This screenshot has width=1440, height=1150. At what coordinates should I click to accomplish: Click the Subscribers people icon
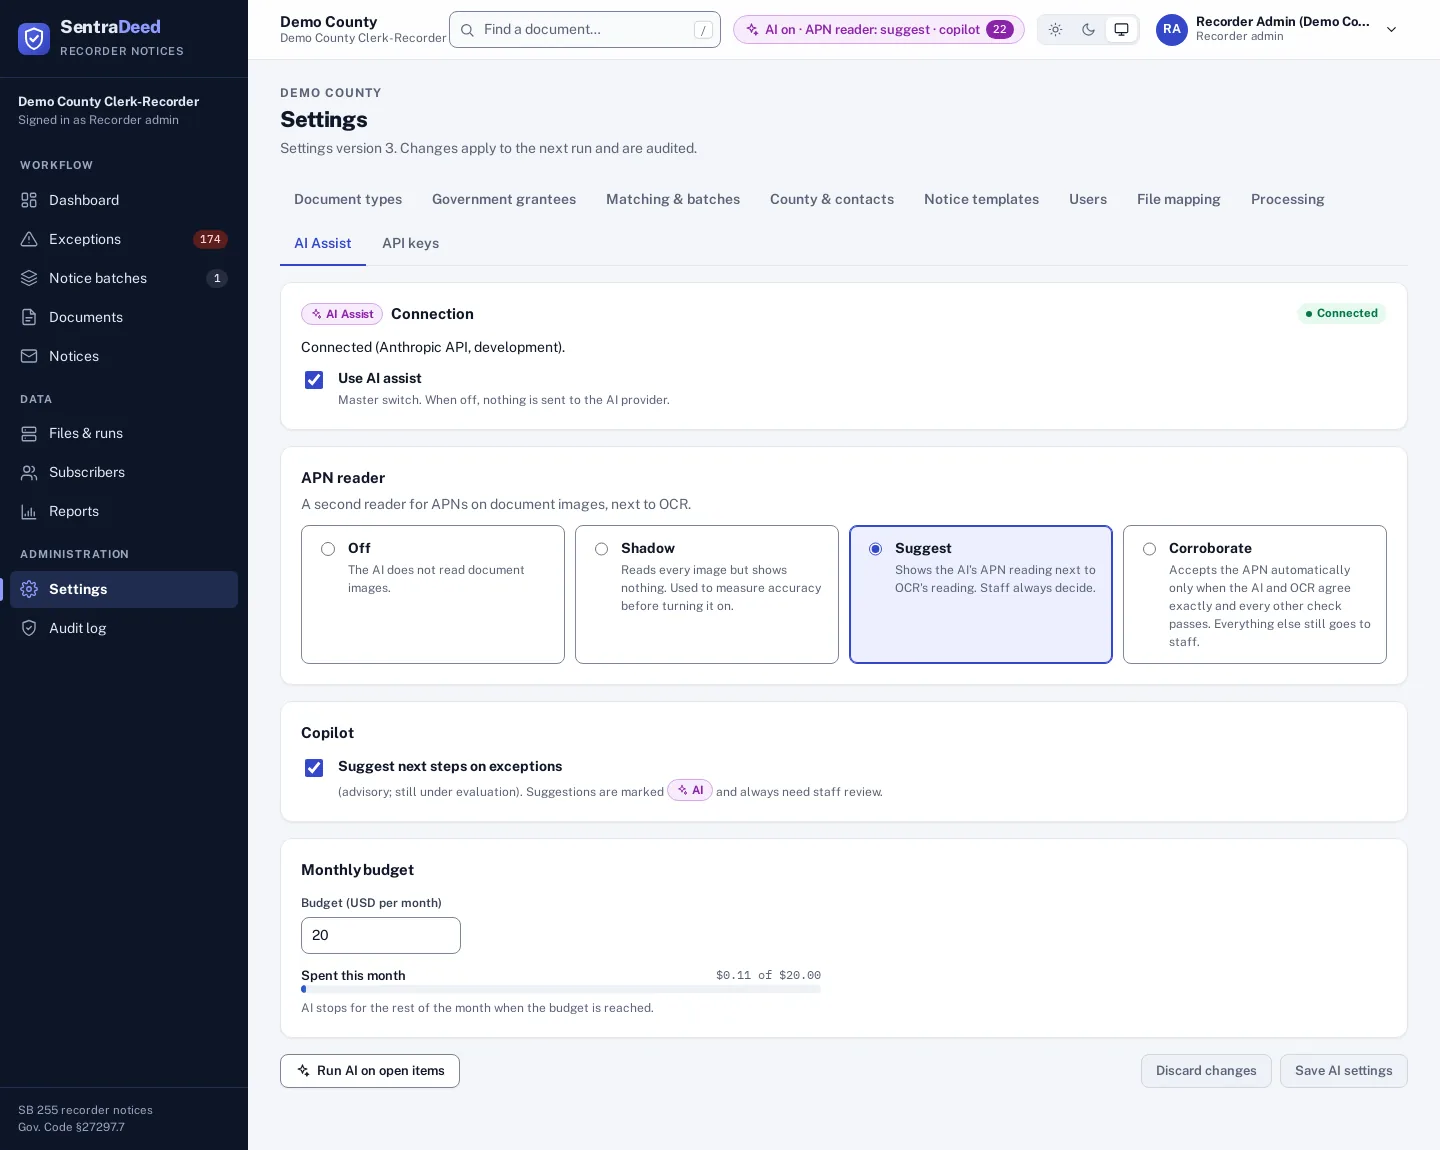pos(29,472)
